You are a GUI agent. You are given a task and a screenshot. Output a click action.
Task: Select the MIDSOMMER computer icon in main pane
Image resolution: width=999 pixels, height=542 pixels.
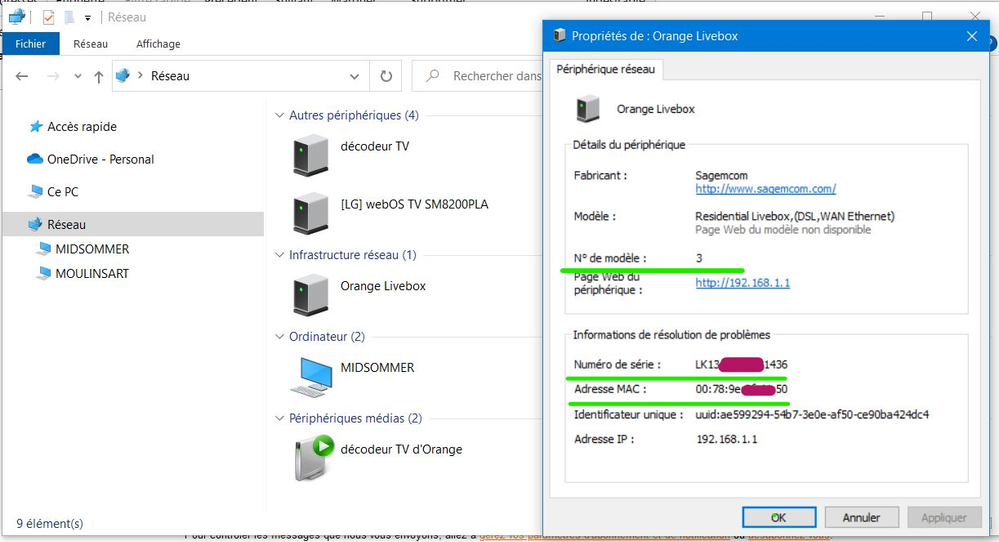point(312,376)
